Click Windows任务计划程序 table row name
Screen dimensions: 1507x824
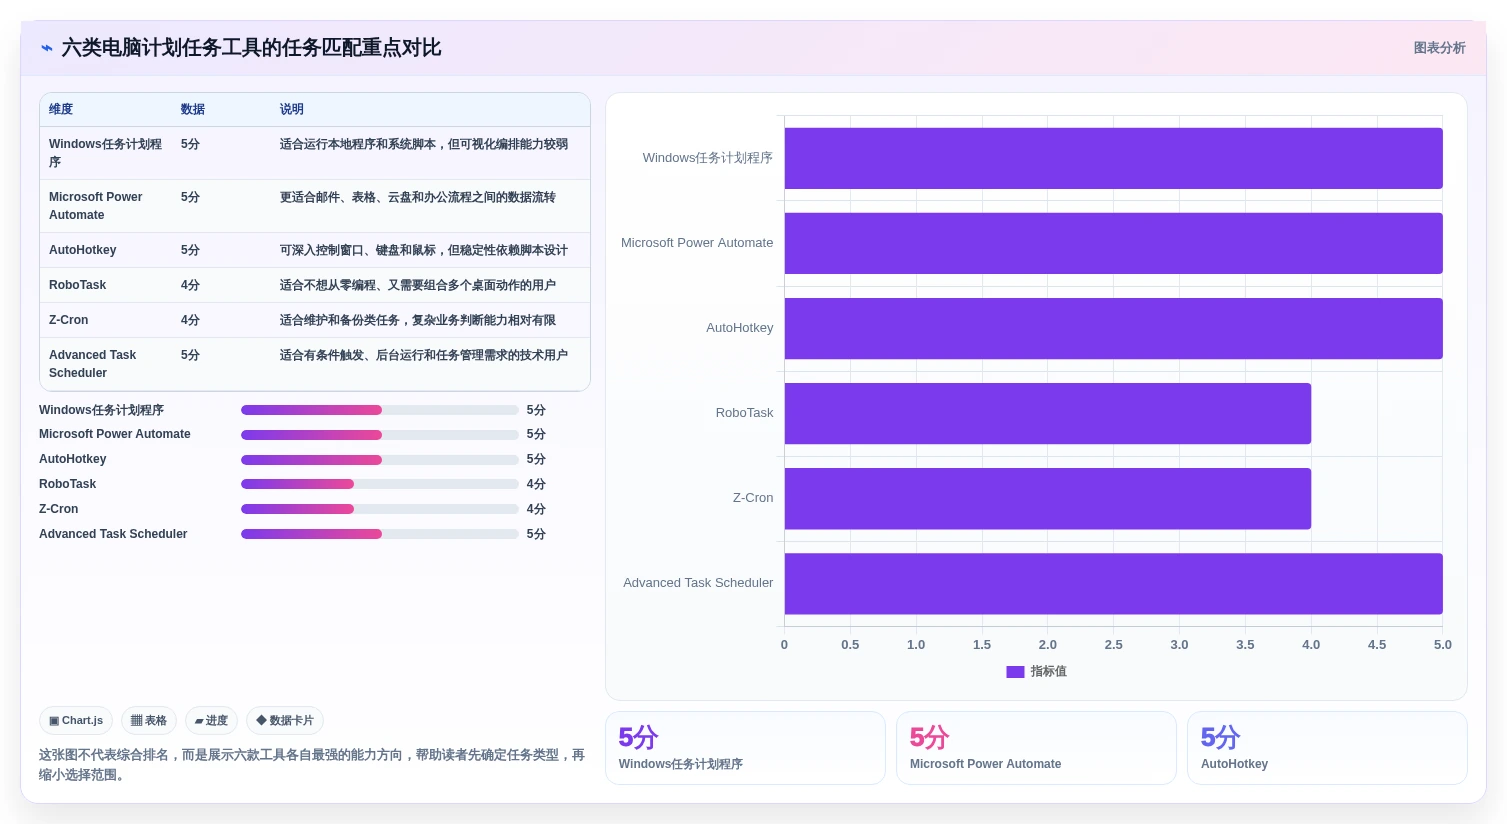pyautogui.click(x=105, y=153)
